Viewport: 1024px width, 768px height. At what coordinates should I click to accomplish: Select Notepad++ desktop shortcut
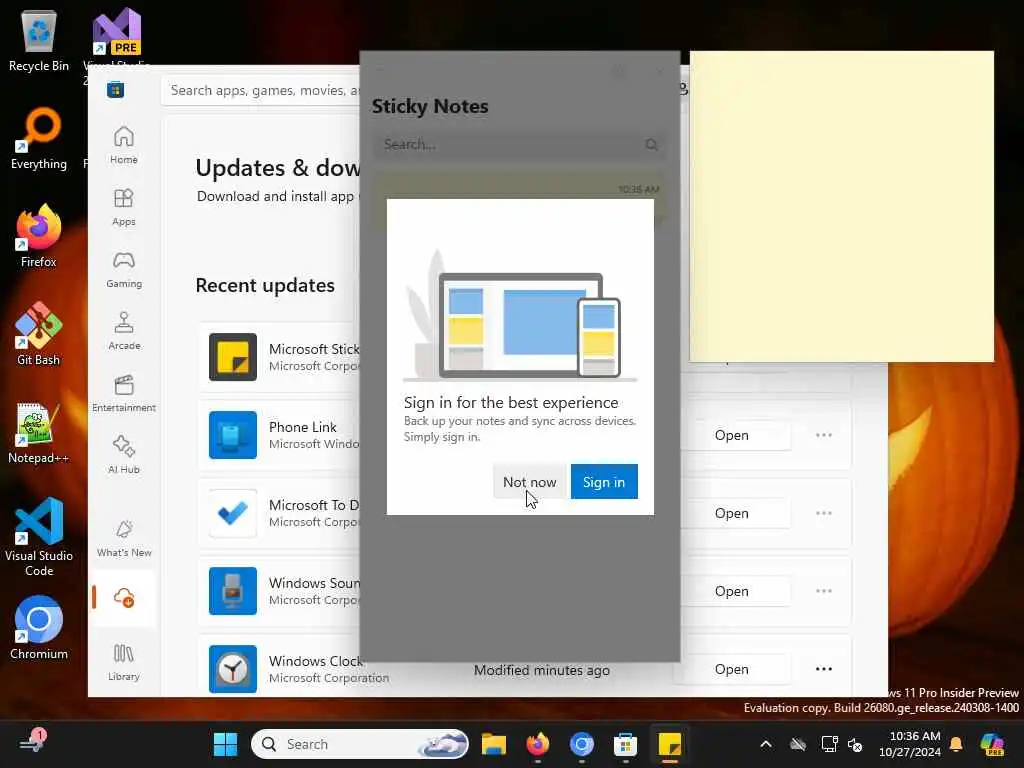point(39,433)
